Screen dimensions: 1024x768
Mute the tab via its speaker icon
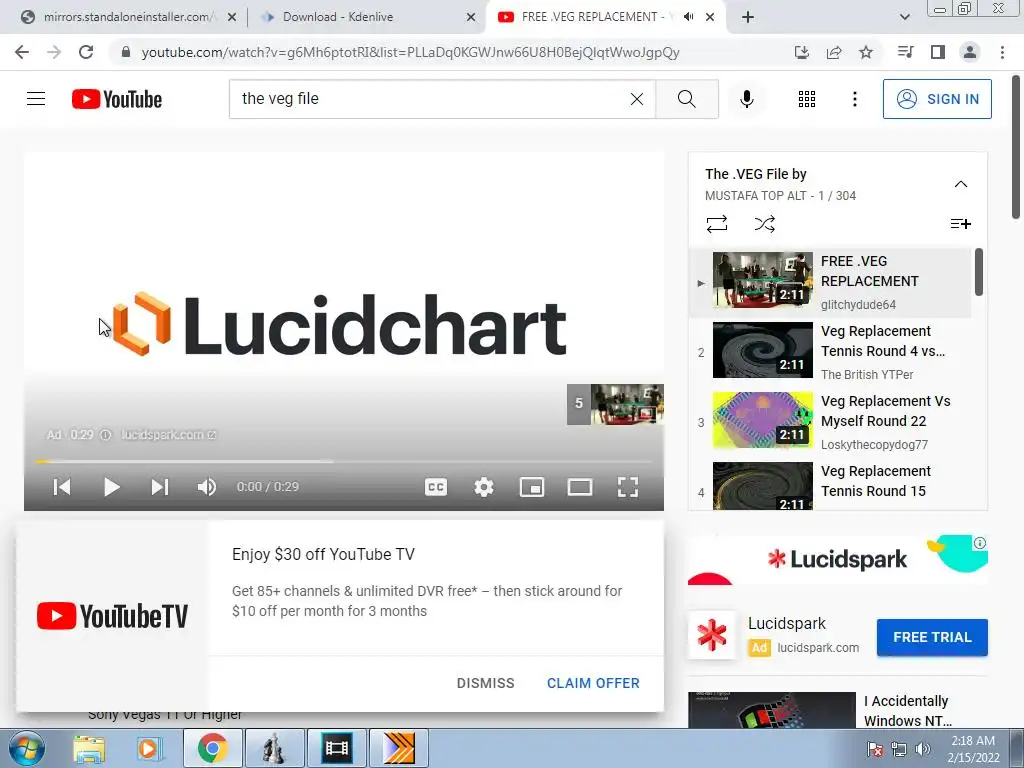point(688,17)
